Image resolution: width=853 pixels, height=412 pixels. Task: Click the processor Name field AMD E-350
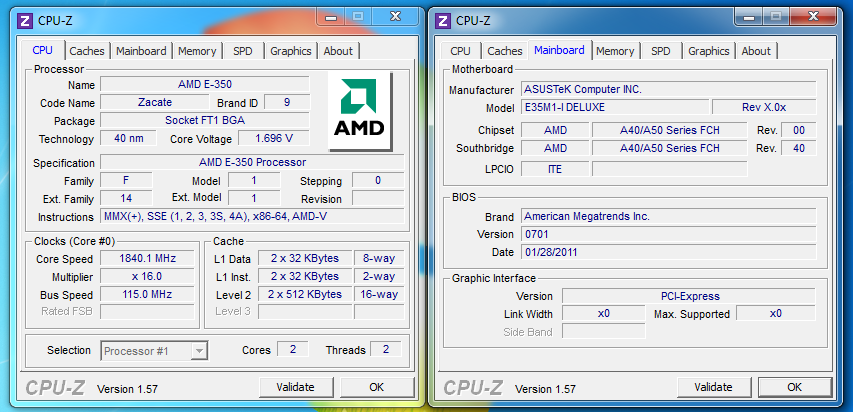pos(205,84)
